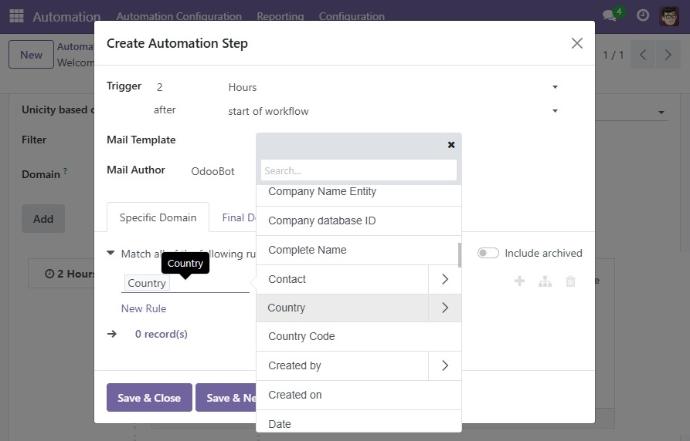The height and width of the screenshot is (441, 690).
Task: Delete the rule with trash icon
Action: tap(570, 281)
